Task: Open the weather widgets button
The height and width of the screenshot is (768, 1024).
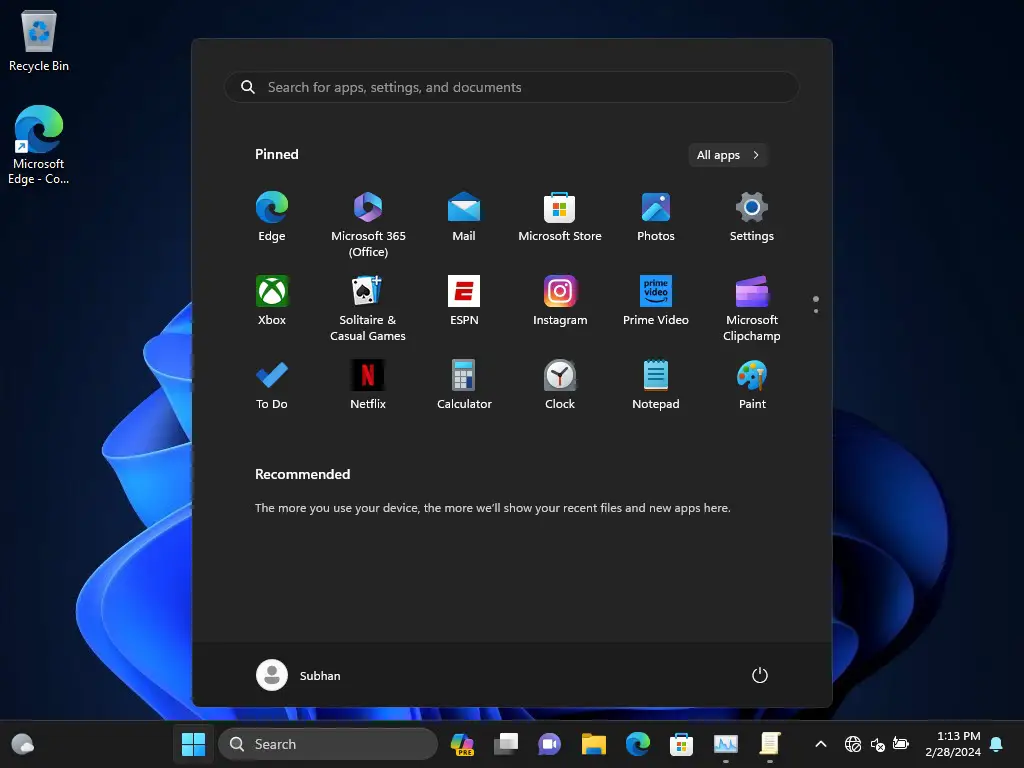Action: click(23, 744)
